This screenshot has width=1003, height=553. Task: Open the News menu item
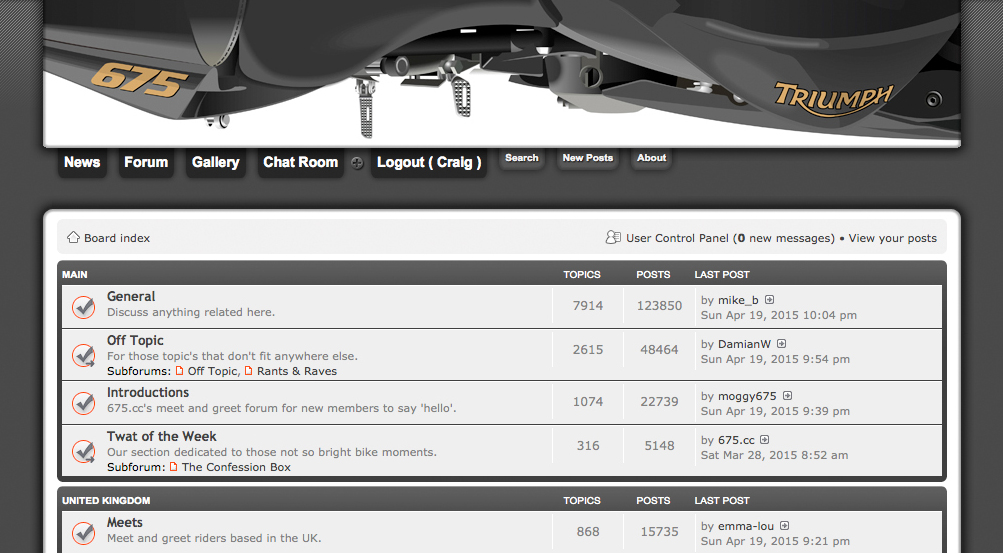[x=82, y=162]
